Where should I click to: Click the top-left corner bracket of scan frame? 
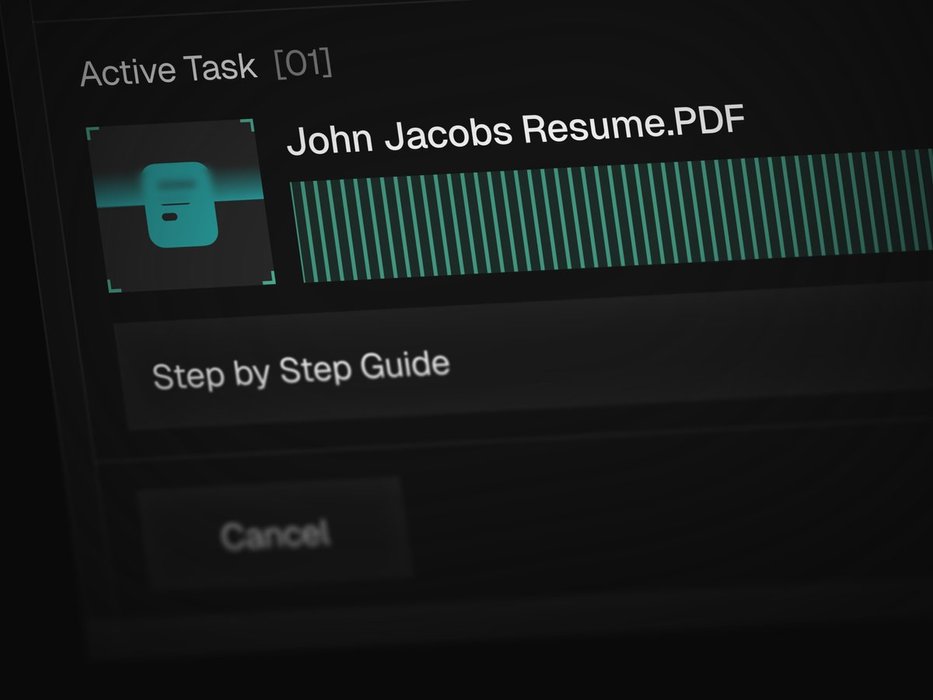tap(93, 133)
